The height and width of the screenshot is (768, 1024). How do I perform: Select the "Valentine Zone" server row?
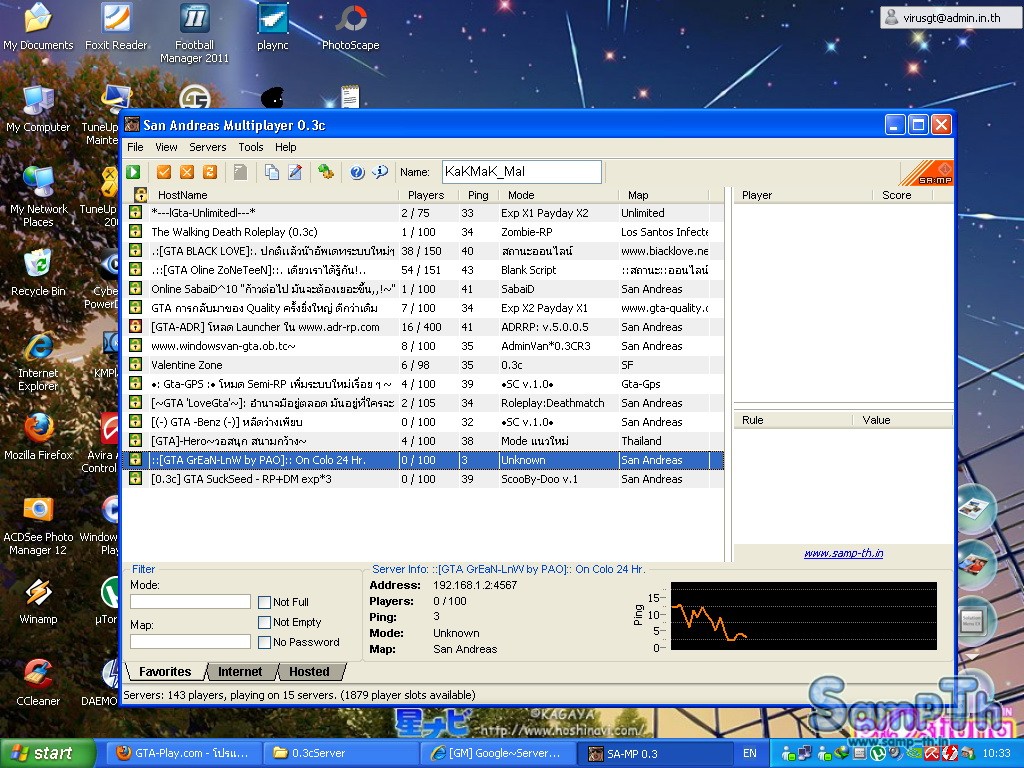pyautogui.click(x=423, y=364)
